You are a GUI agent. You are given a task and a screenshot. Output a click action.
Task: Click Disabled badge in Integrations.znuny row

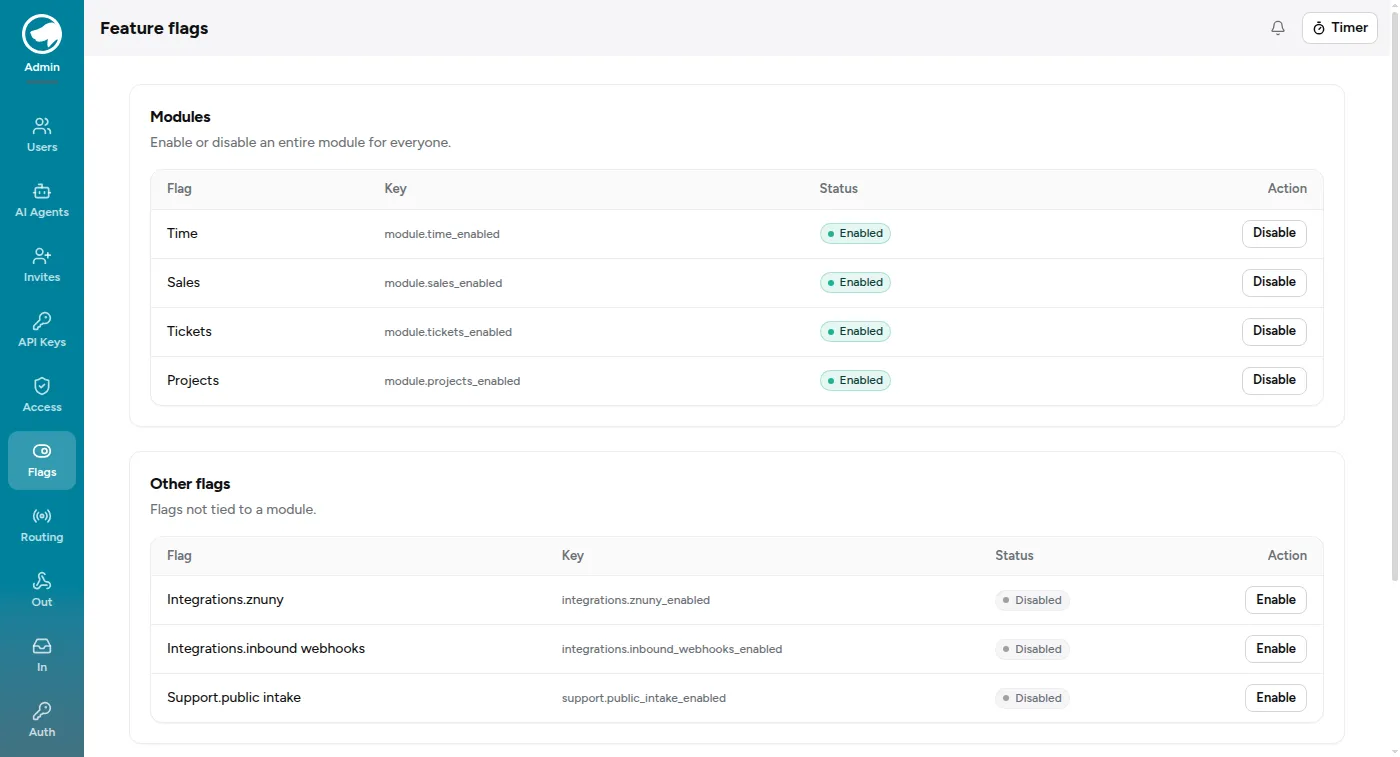1032,600
